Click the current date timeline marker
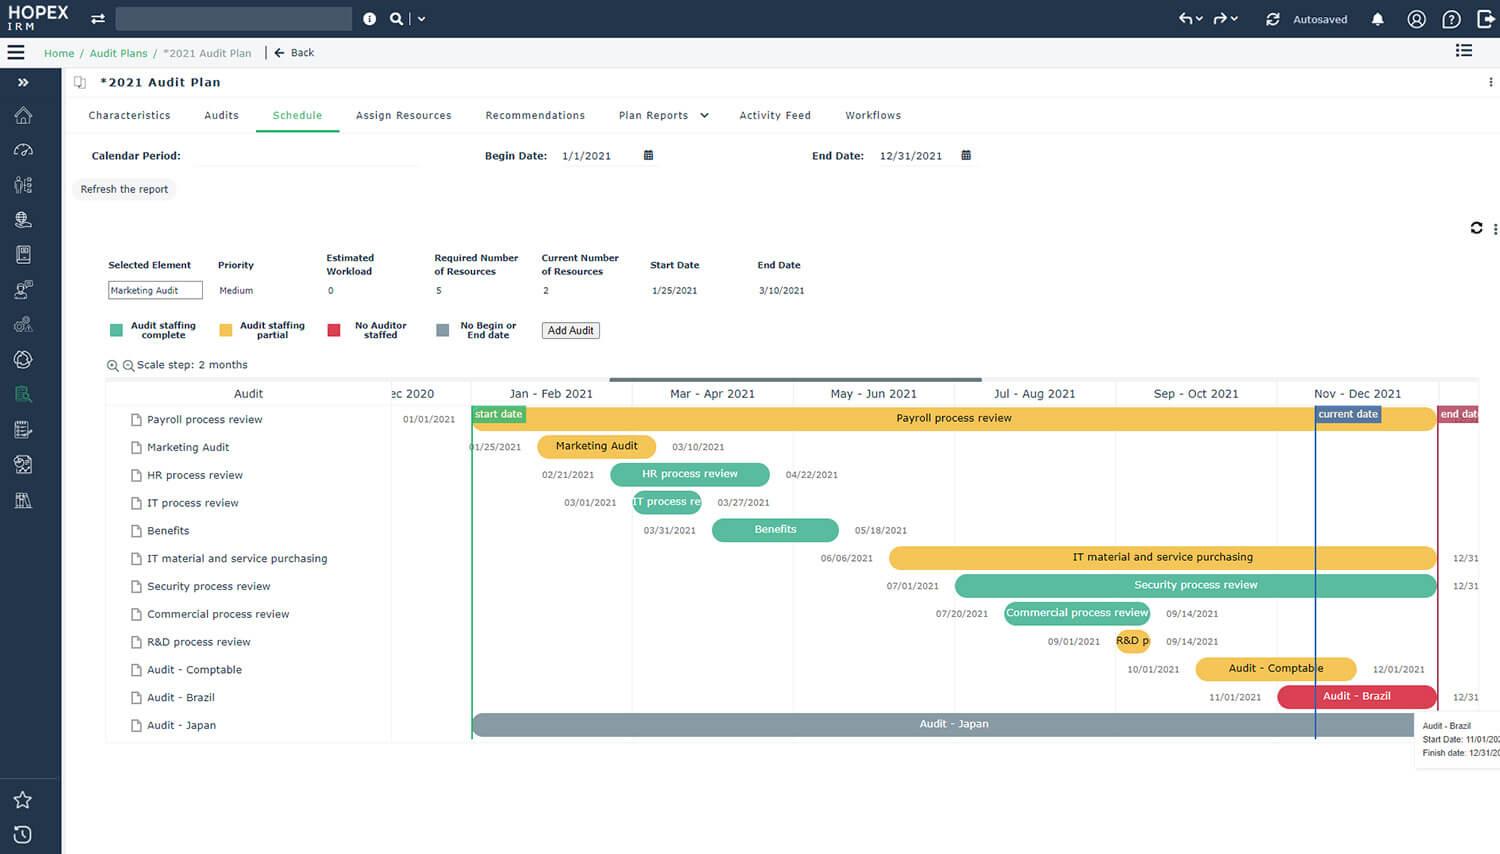1500x854 pixels. click(x=1348, y=414)
